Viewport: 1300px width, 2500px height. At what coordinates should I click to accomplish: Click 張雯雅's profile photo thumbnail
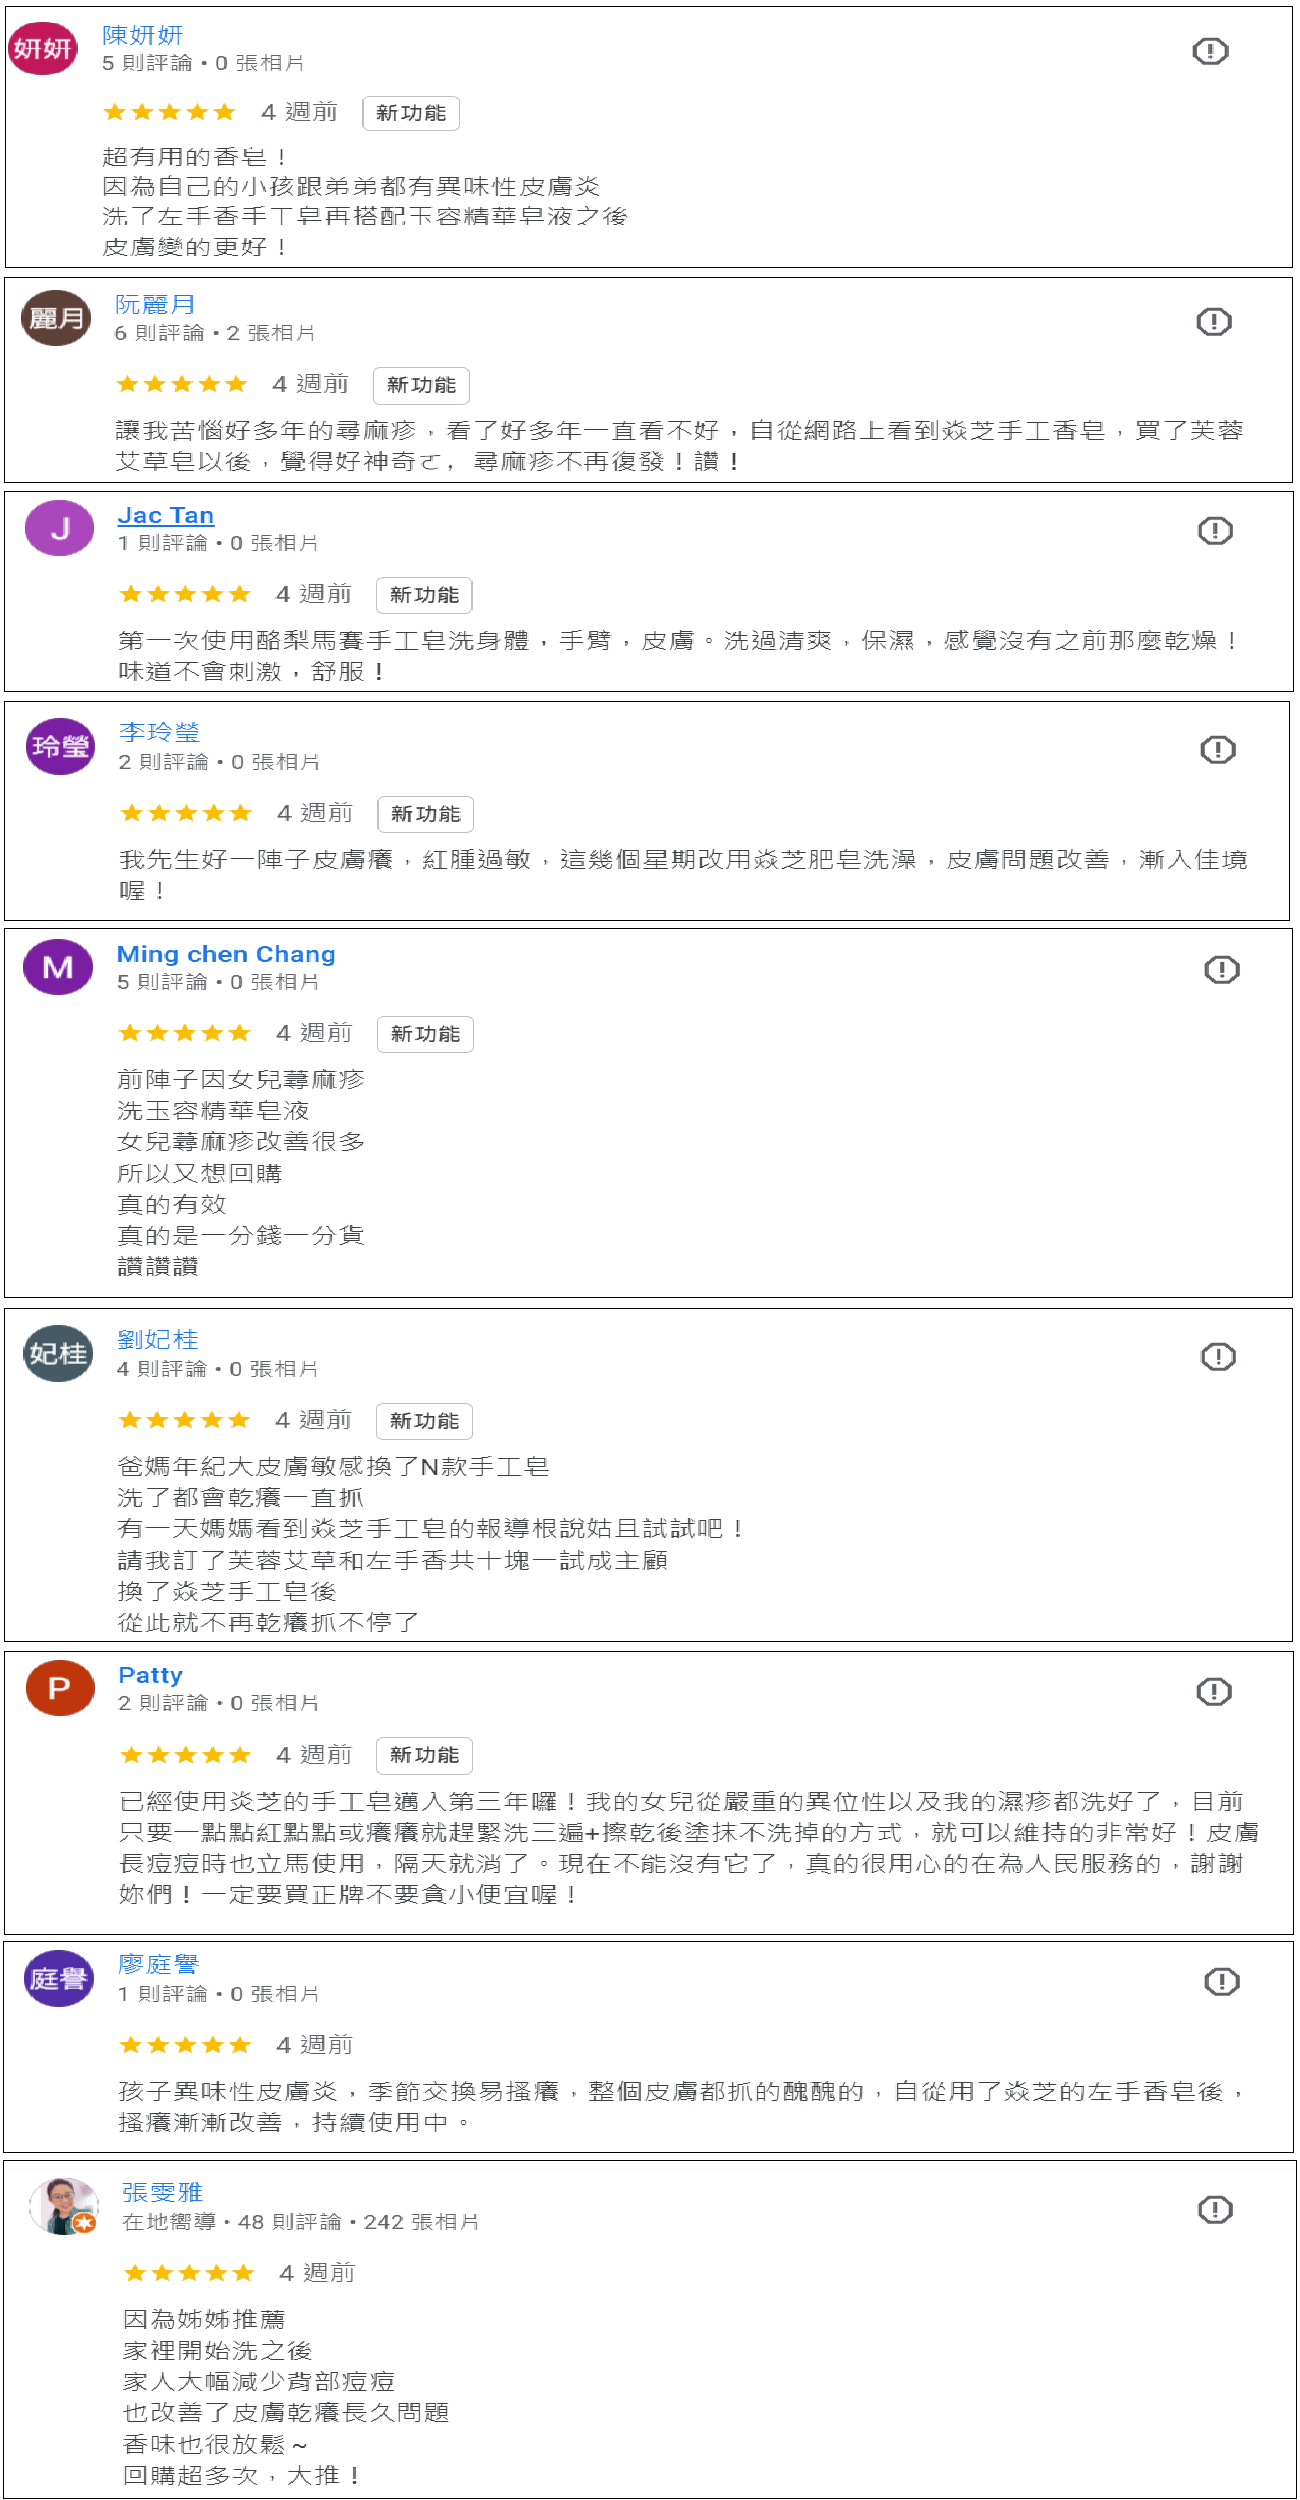63,2205
